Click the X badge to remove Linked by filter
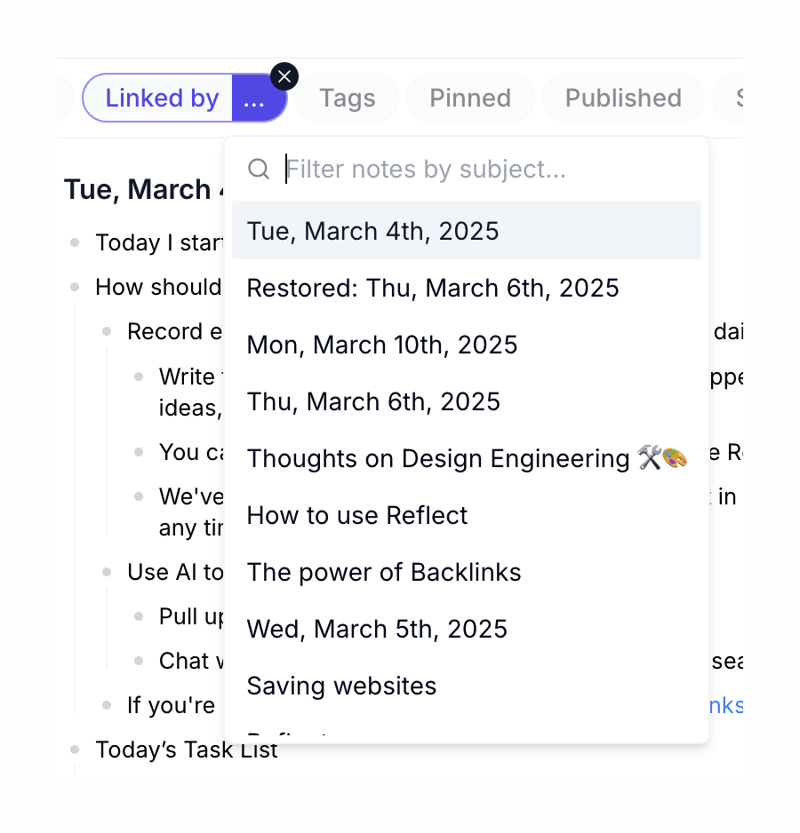800x833 pixels. [284, 76]
